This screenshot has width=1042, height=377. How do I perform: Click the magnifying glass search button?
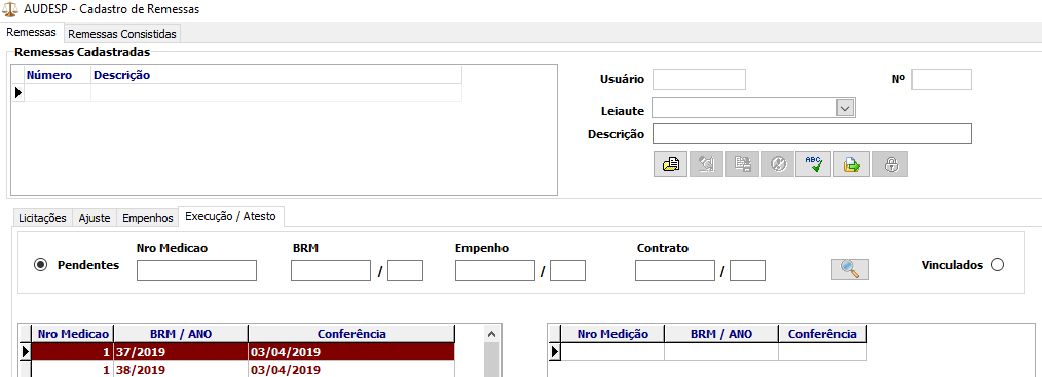pos(850,269)
